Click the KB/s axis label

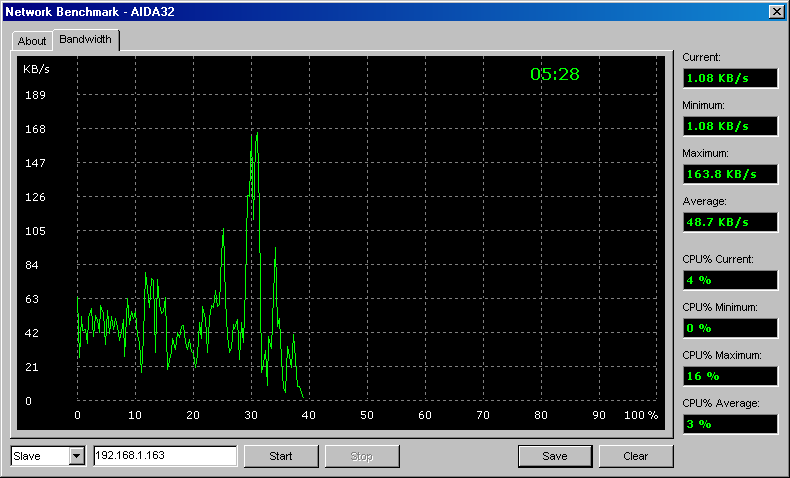coord(36,69)
